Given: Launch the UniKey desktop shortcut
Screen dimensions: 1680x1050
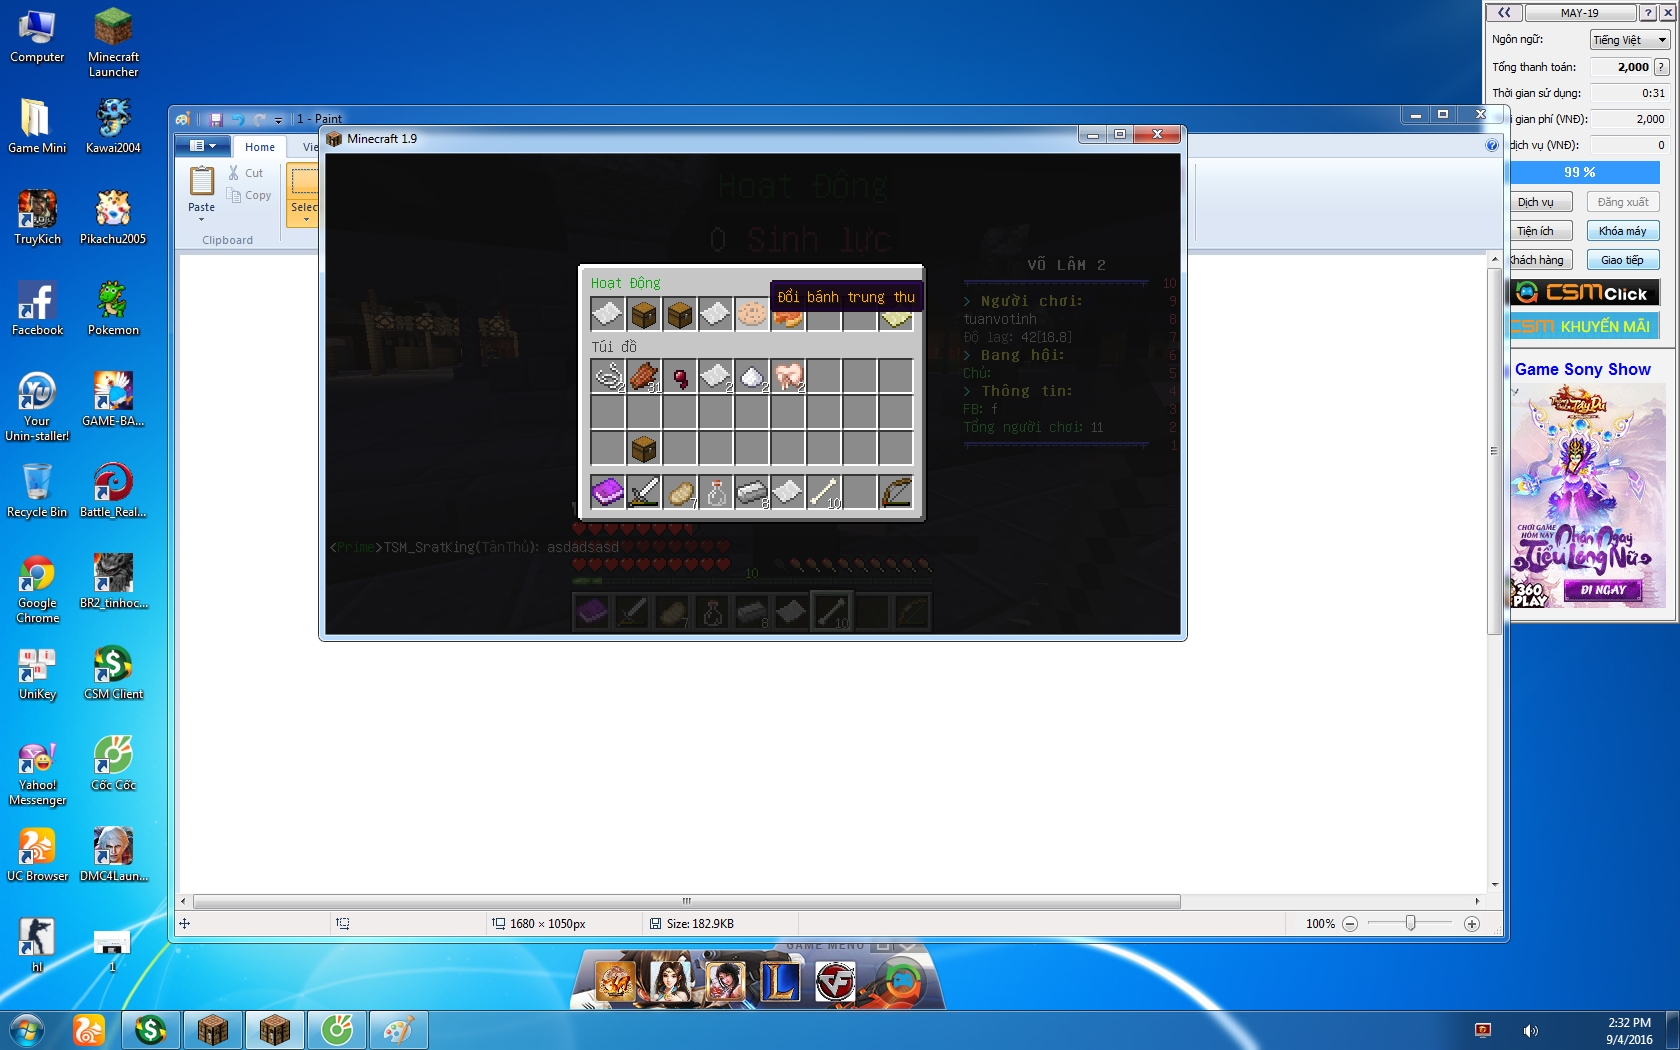Looking at the screenshot, I should pos(37,673).
